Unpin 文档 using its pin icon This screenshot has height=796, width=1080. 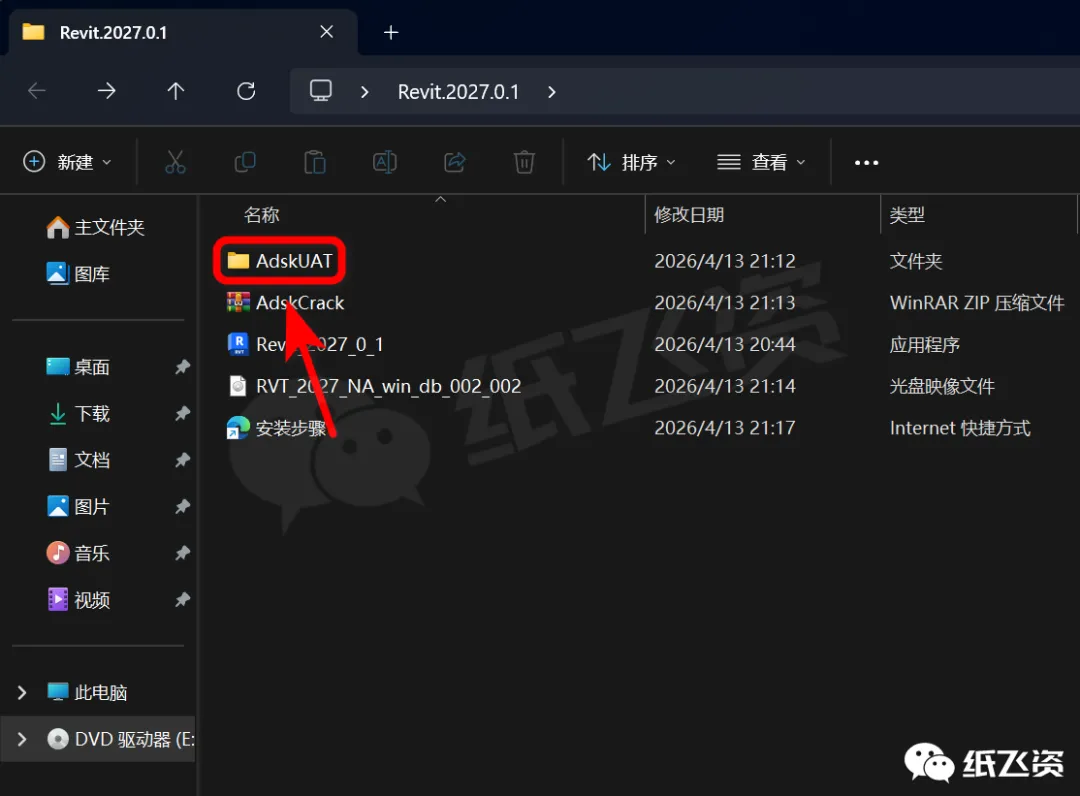182,459
